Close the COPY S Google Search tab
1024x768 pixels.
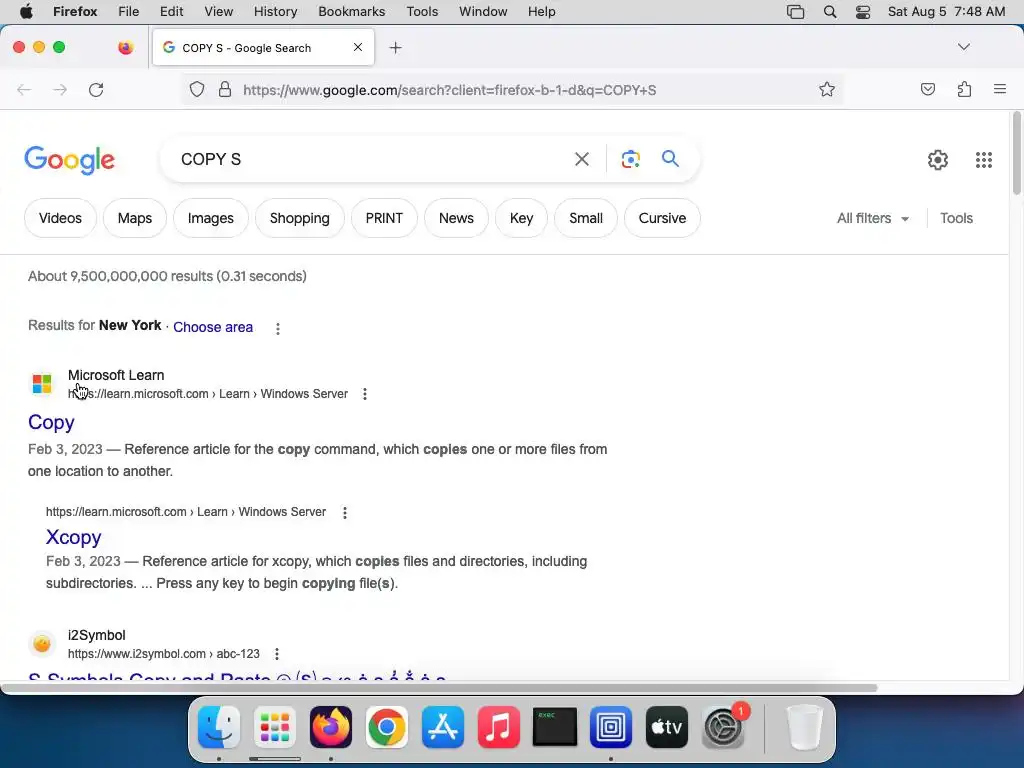click(358, 47)
